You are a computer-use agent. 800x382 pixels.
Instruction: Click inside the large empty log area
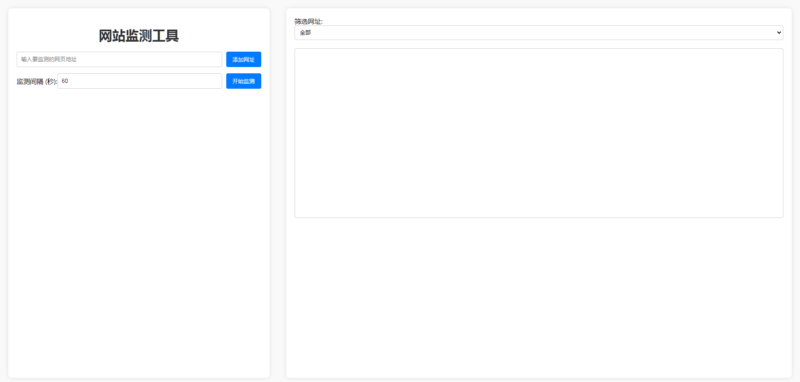point(538,133)
